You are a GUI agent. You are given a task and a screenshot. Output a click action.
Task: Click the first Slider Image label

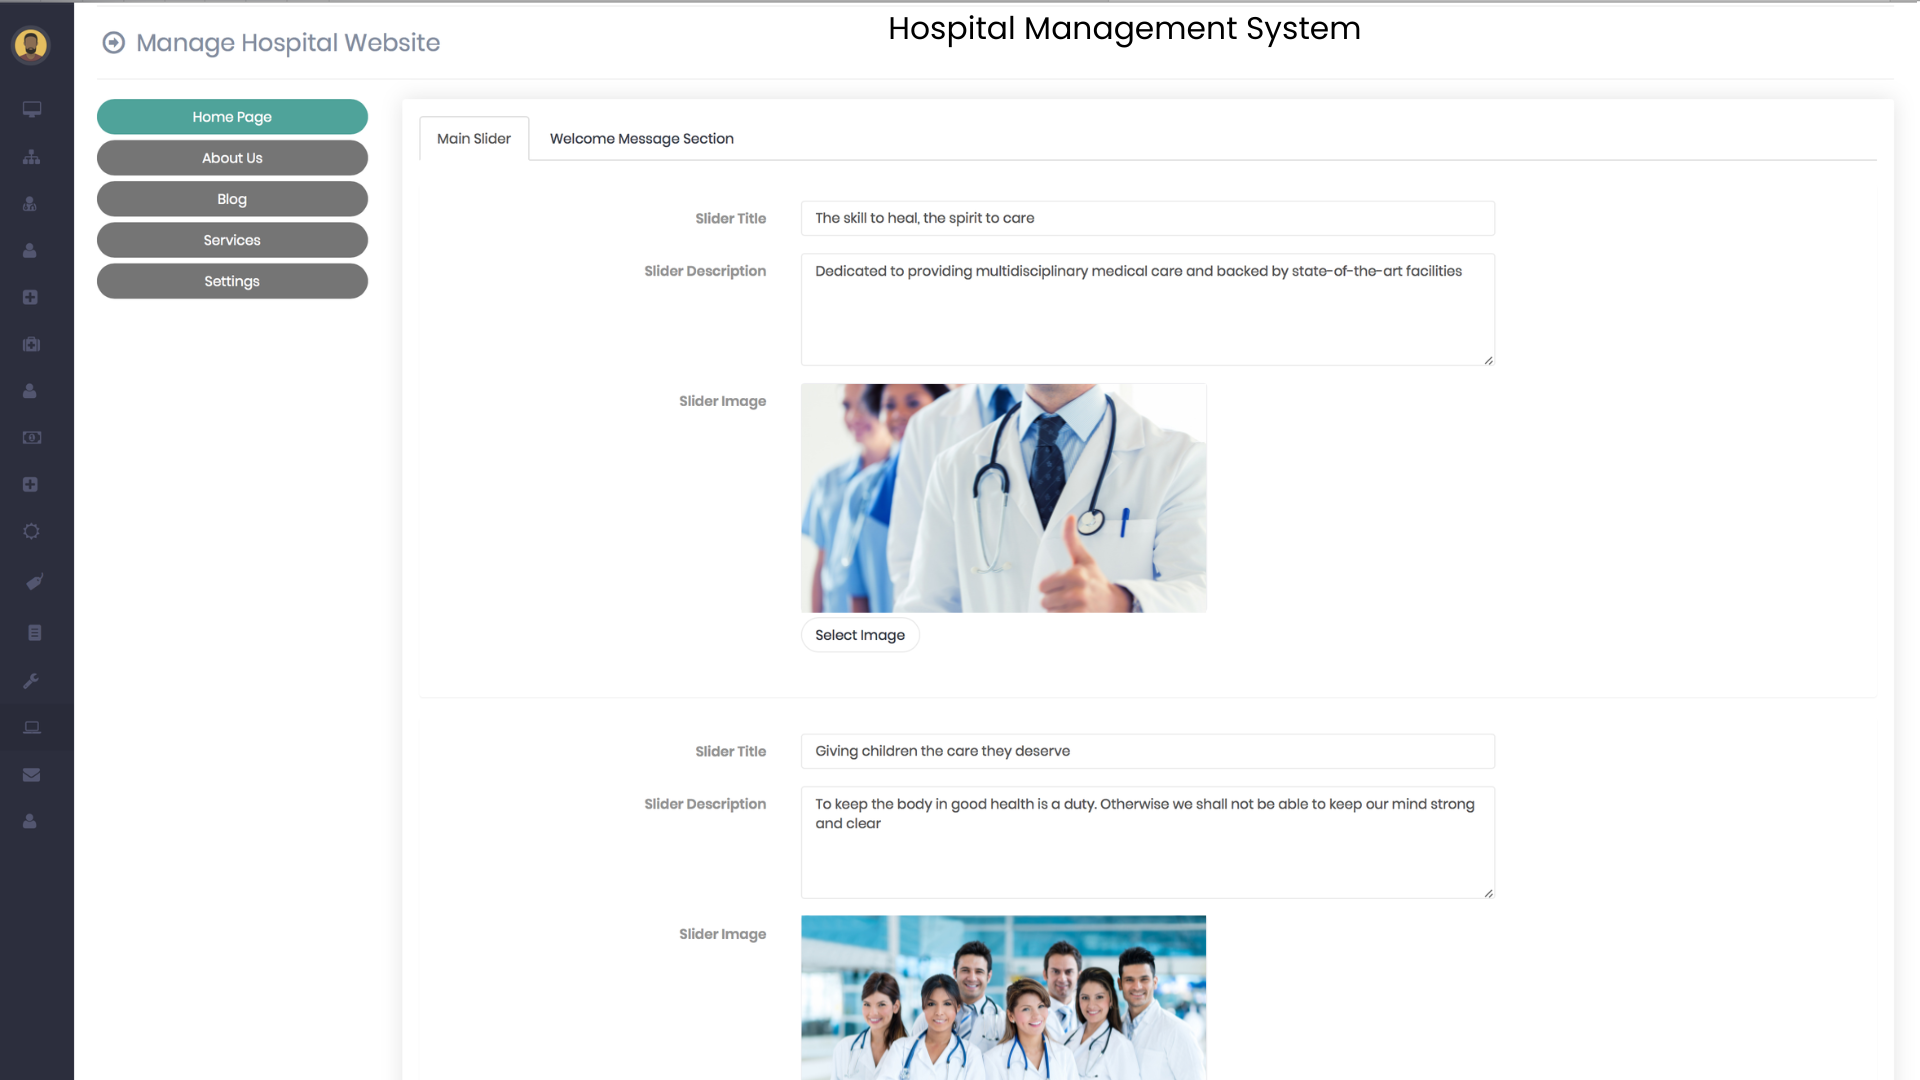click(x=722, y=401)
